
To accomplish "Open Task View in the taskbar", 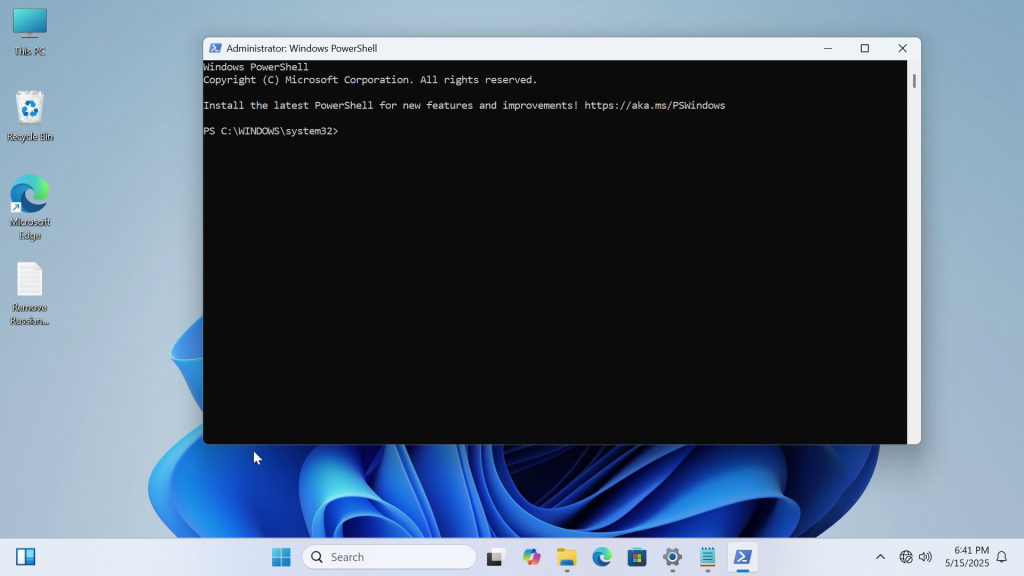I will click(495, 557).
